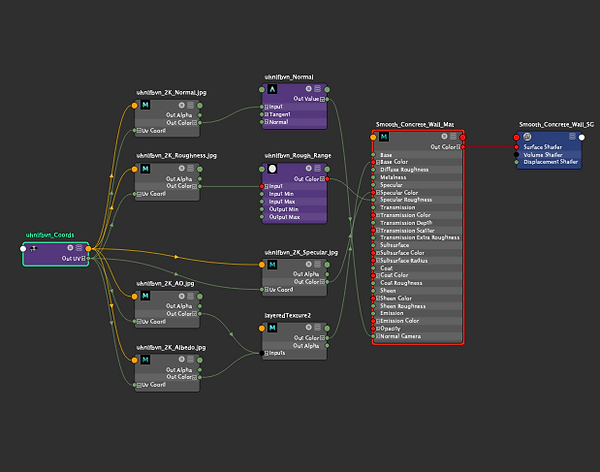Open view mode lines icon on uhnlfbvn_Coords node
600x472 pixels.
point(79,248)
